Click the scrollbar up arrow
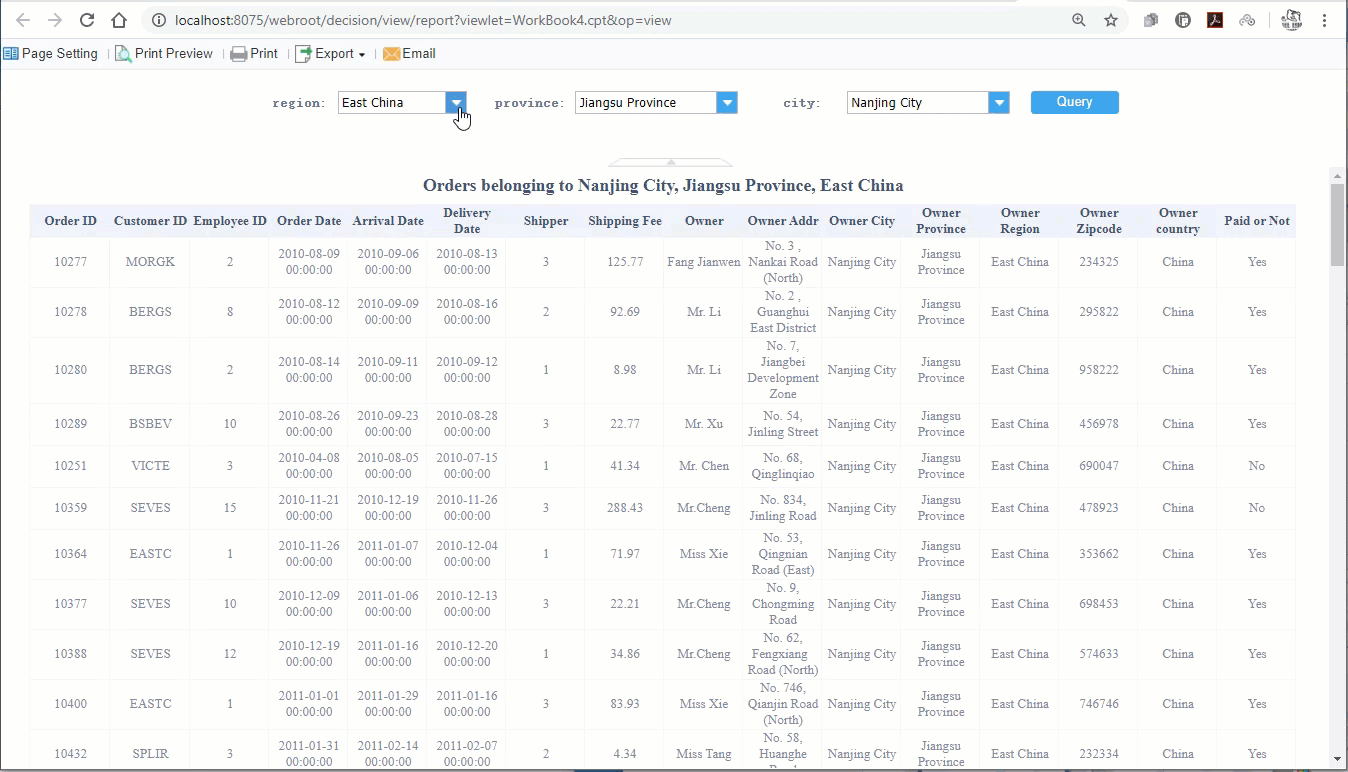1348x772 pixels. (x=1337, y=175)
